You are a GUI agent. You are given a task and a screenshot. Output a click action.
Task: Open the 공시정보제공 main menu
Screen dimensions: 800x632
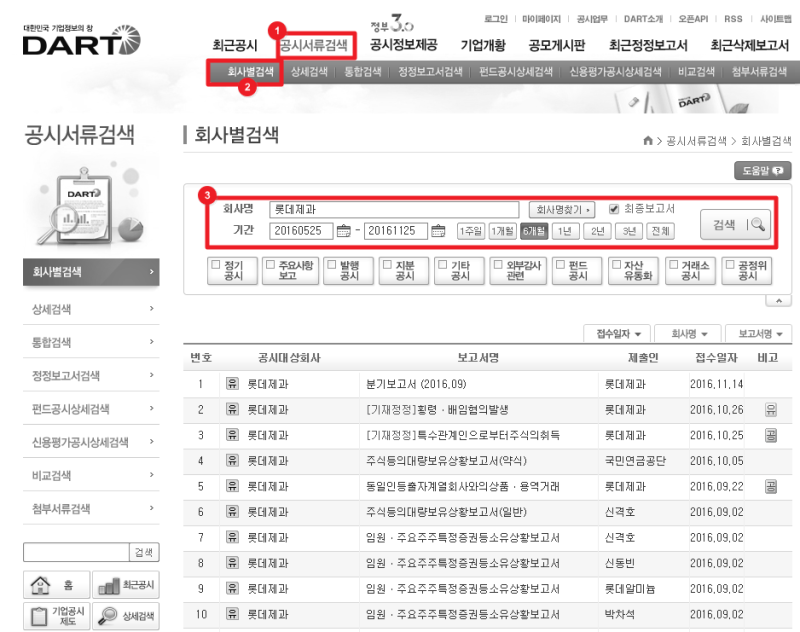click(404, 45)
